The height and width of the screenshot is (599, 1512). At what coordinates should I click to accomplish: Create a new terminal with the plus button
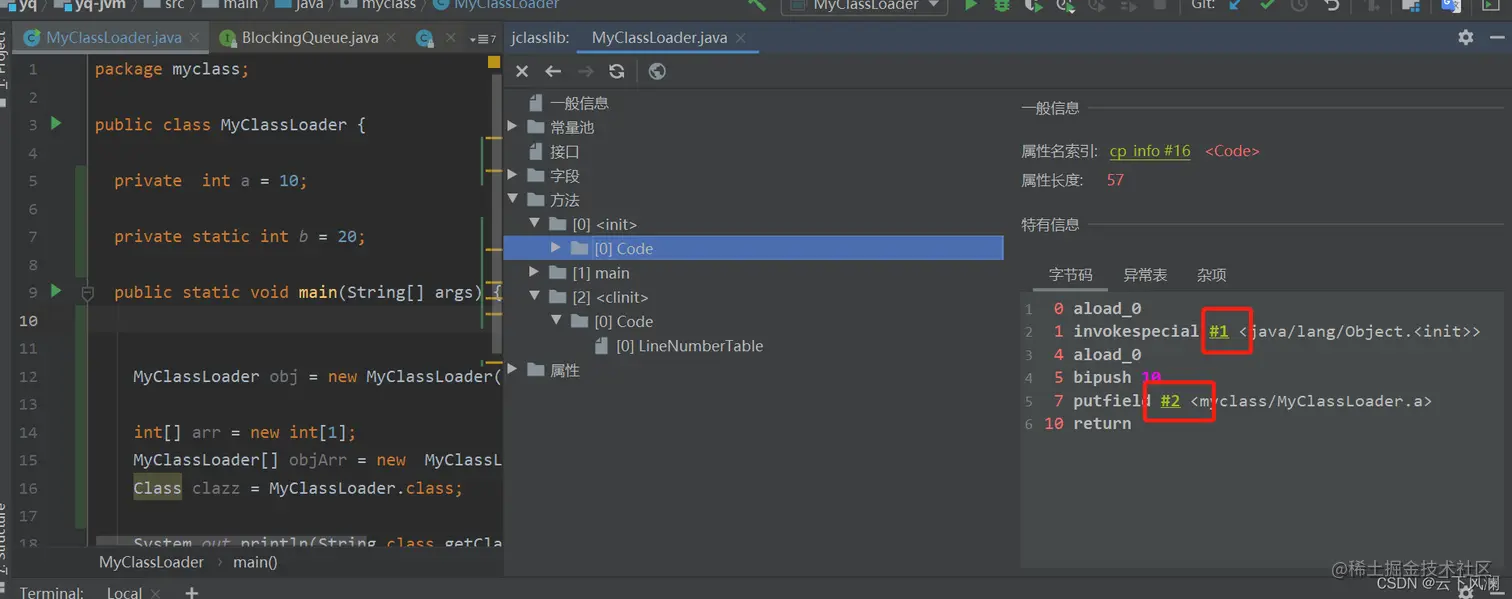tap(191, 592)
